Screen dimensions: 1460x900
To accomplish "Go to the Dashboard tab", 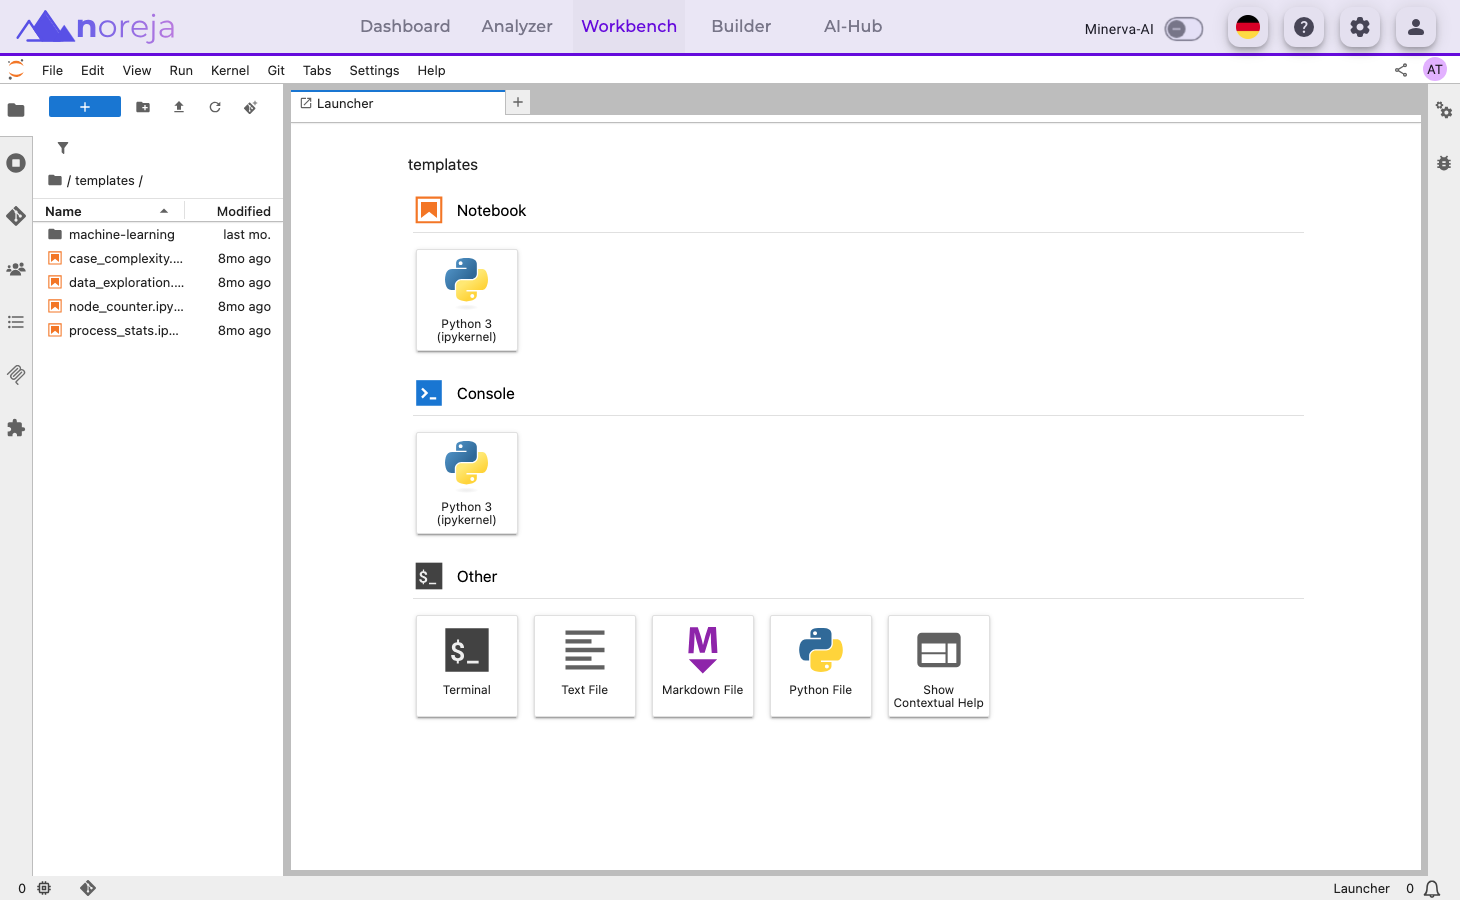I will [405, 27].
